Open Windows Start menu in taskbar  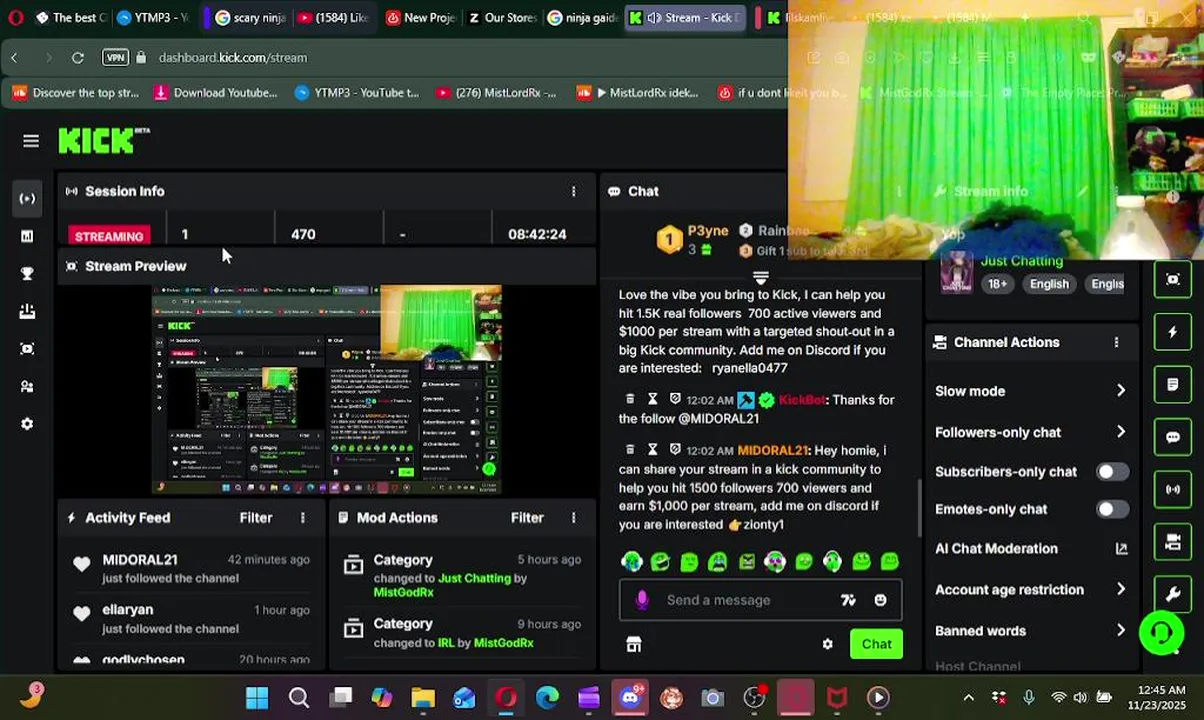tap(257, 698)
